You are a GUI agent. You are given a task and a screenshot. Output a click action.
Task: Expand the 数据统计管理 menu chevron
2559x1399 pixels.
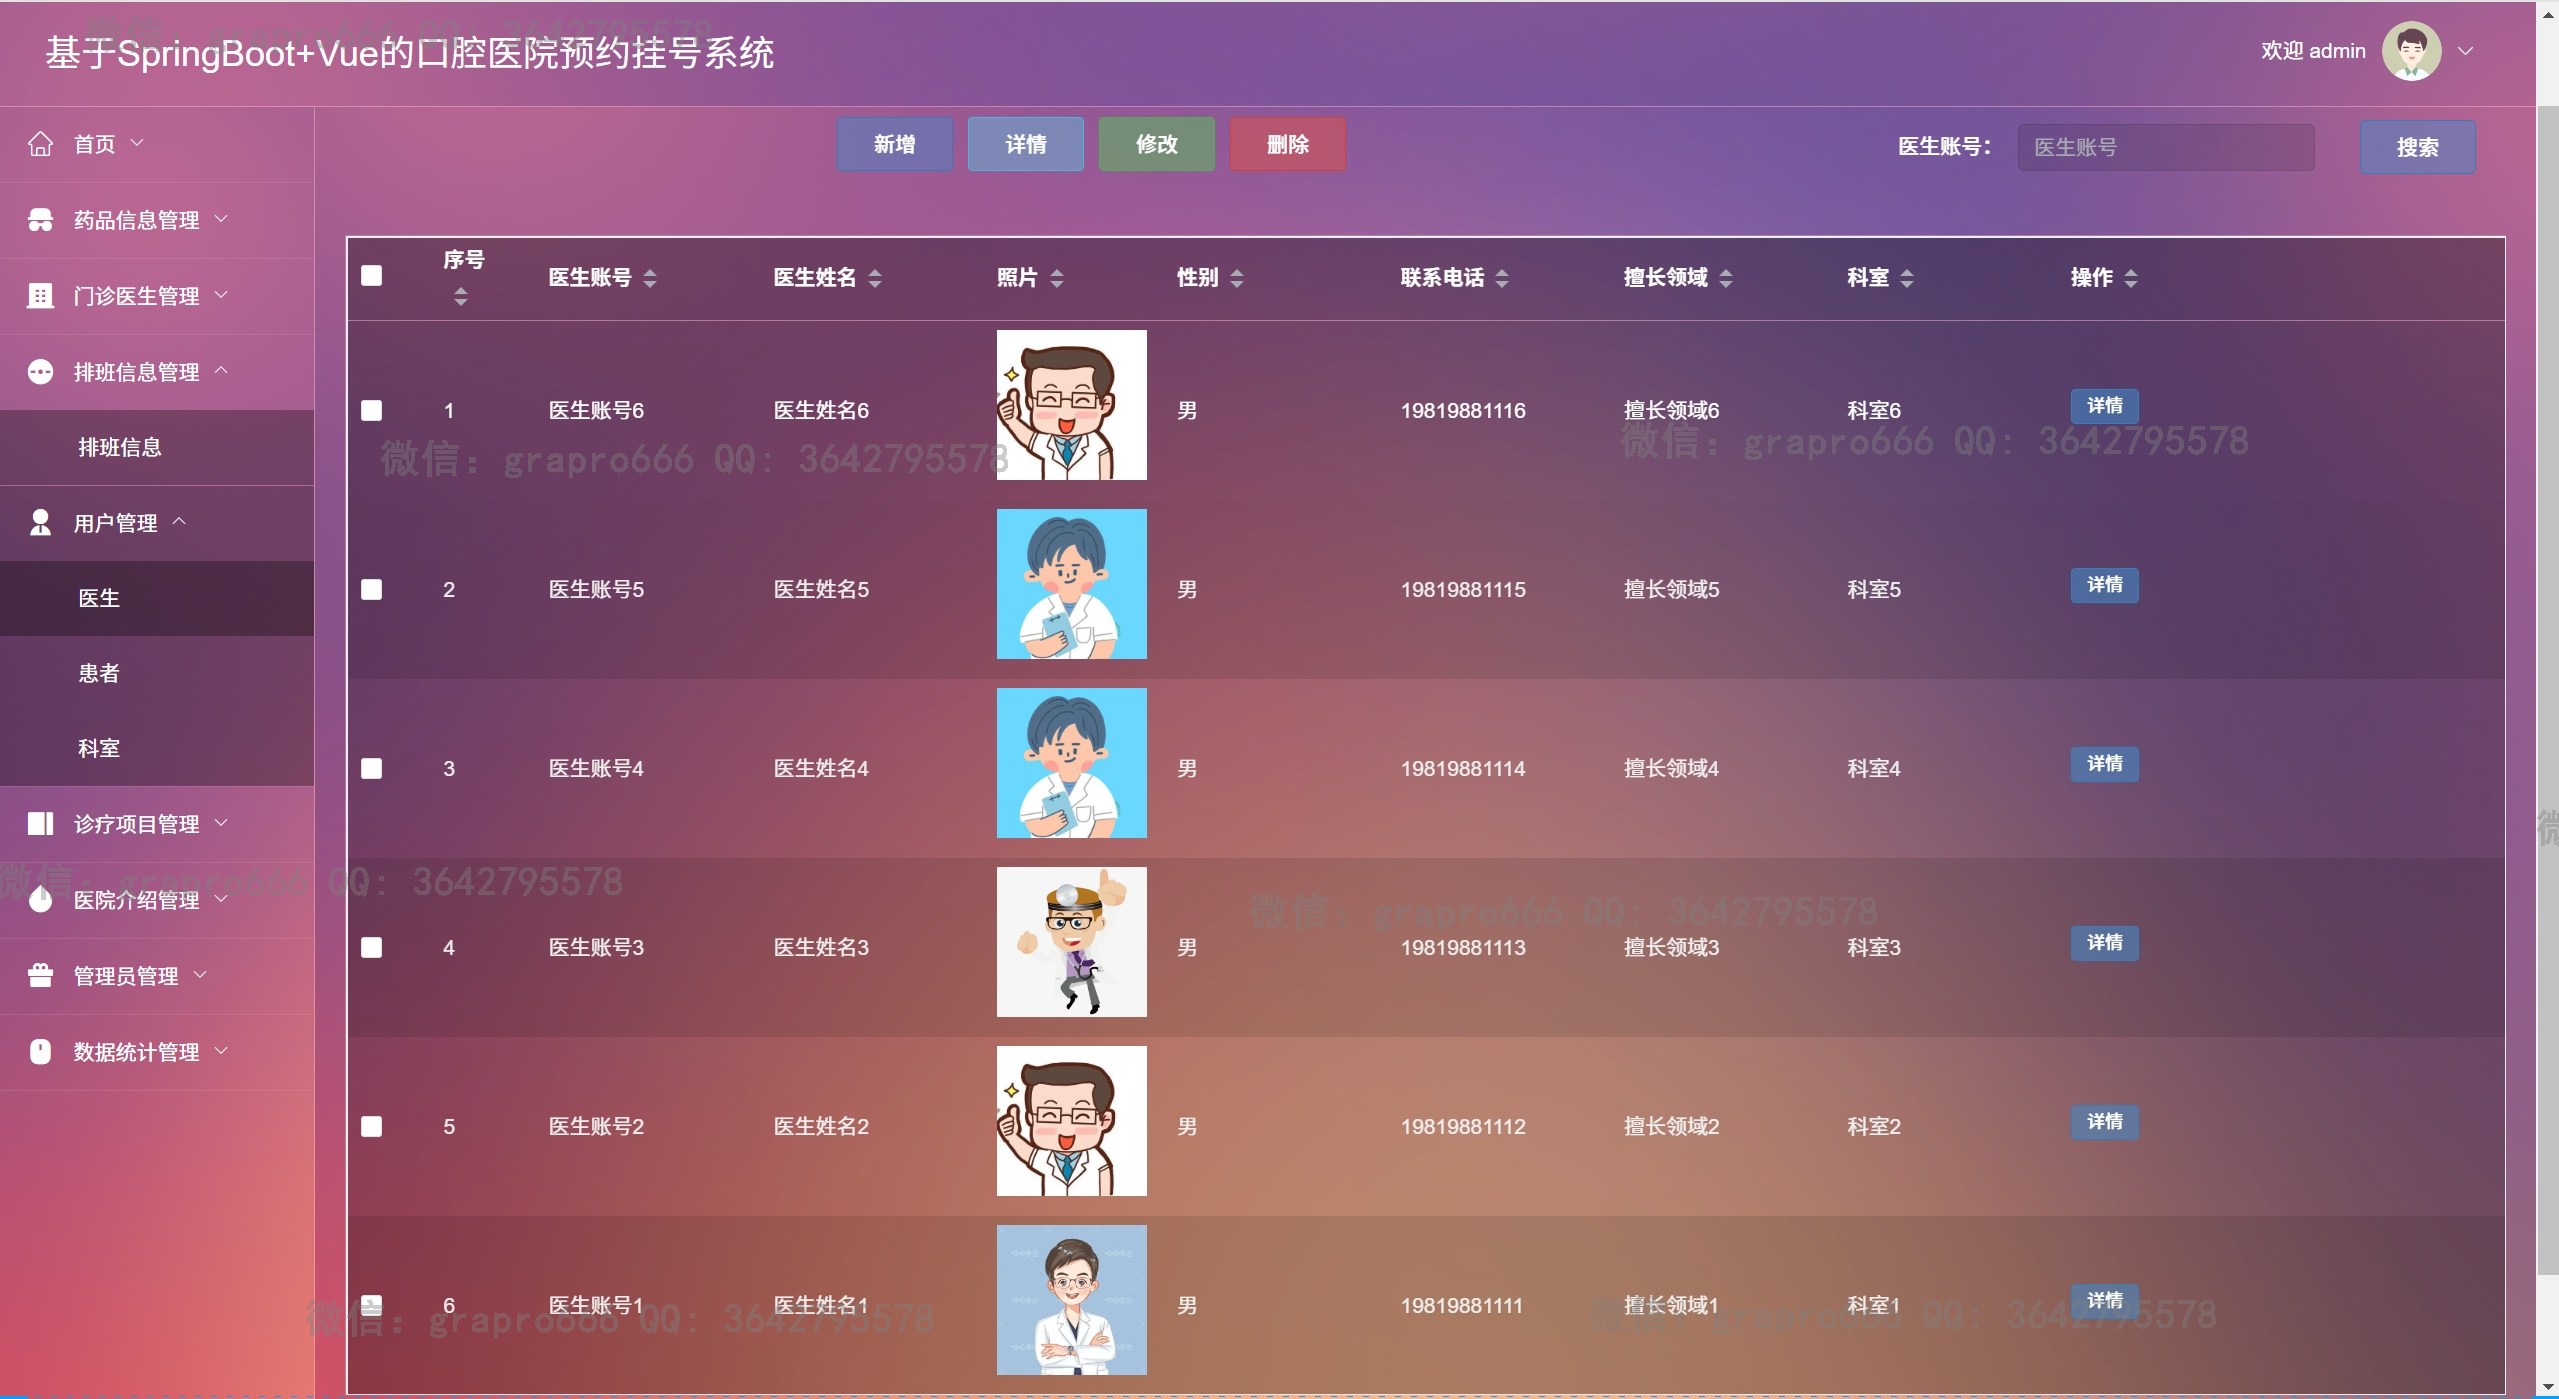(222, 1051)
